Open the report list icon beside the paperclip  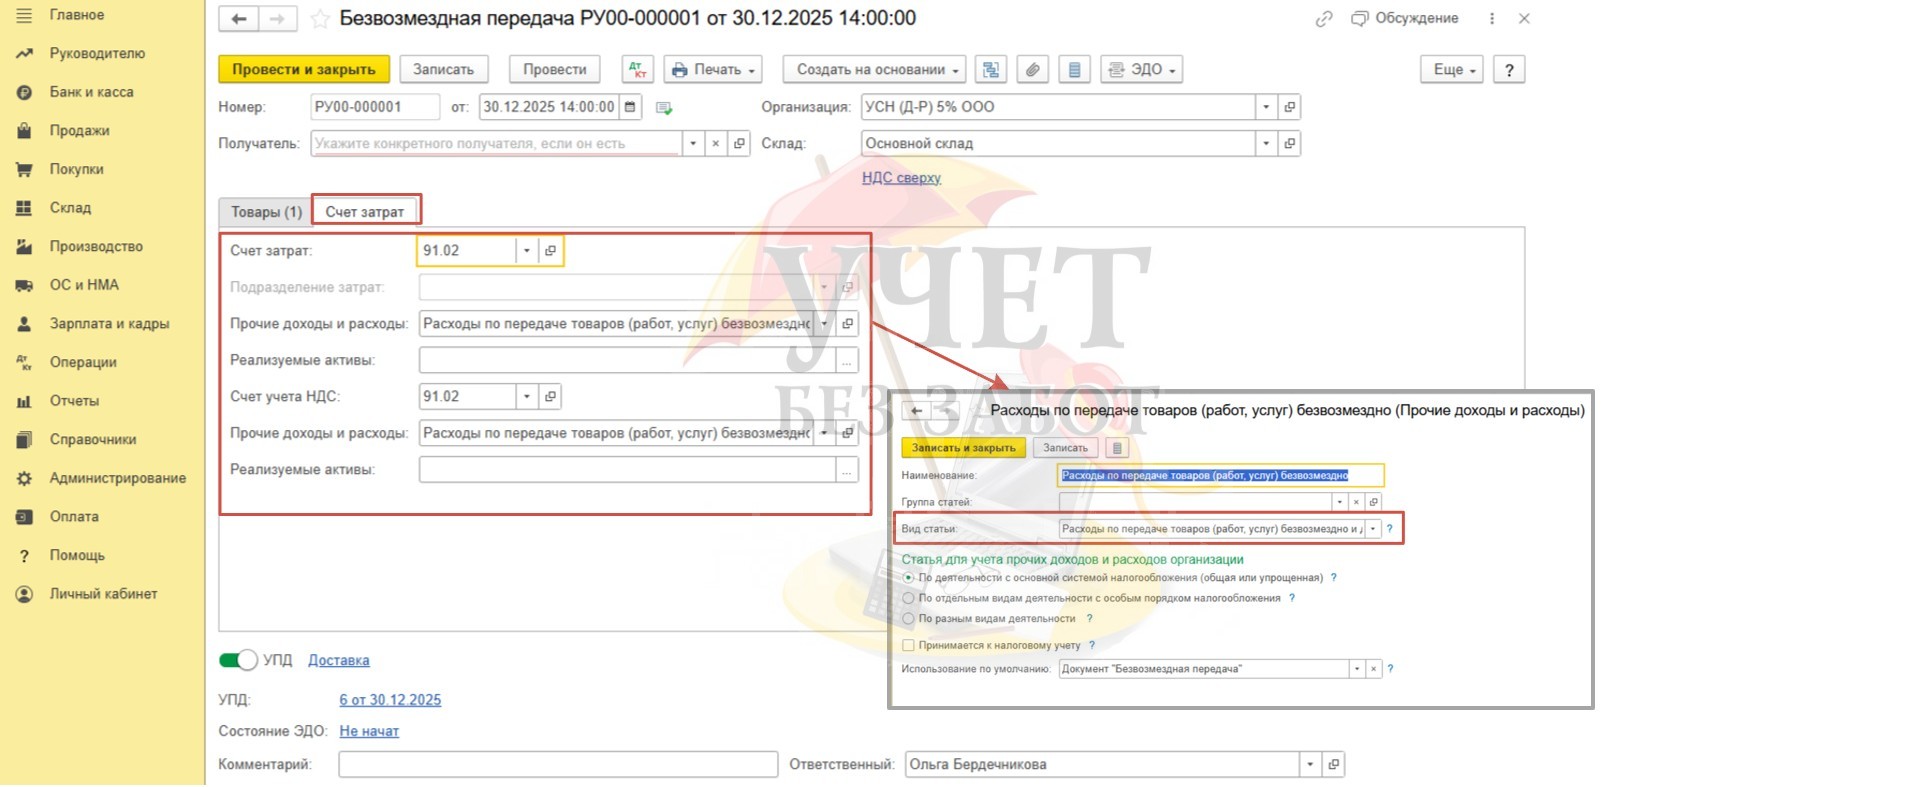[1075, 70]
